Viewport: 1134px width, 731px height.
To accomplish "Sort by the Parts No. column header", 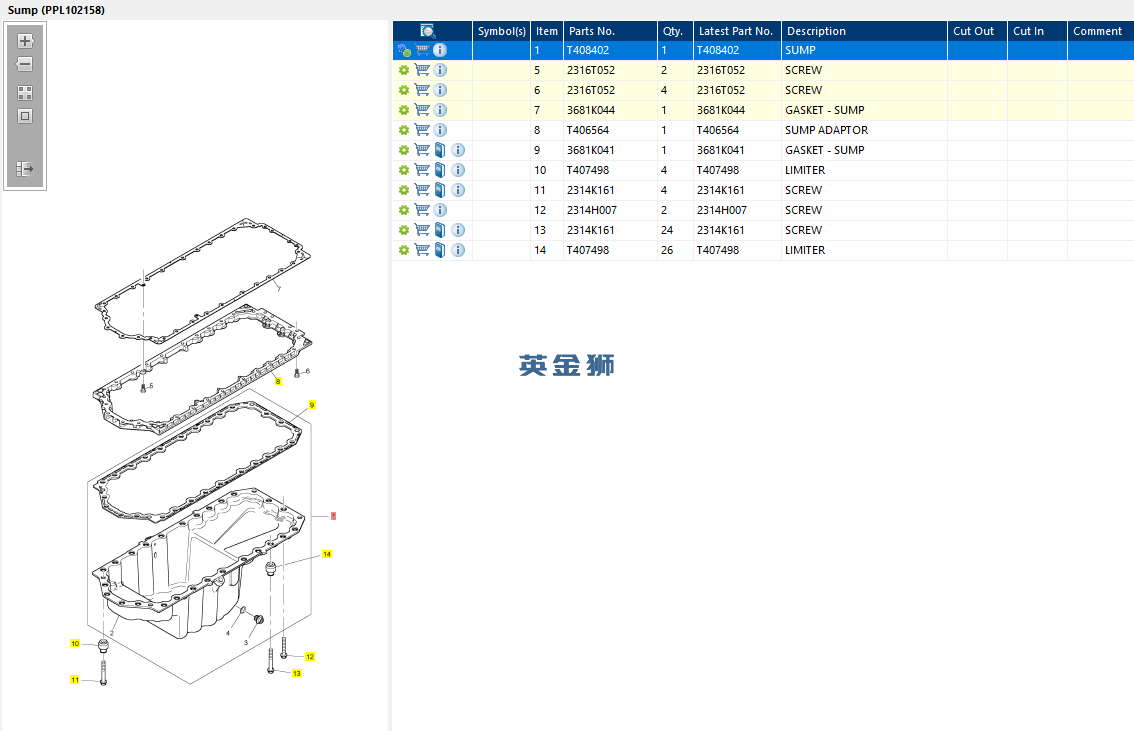I will [610, 31].
